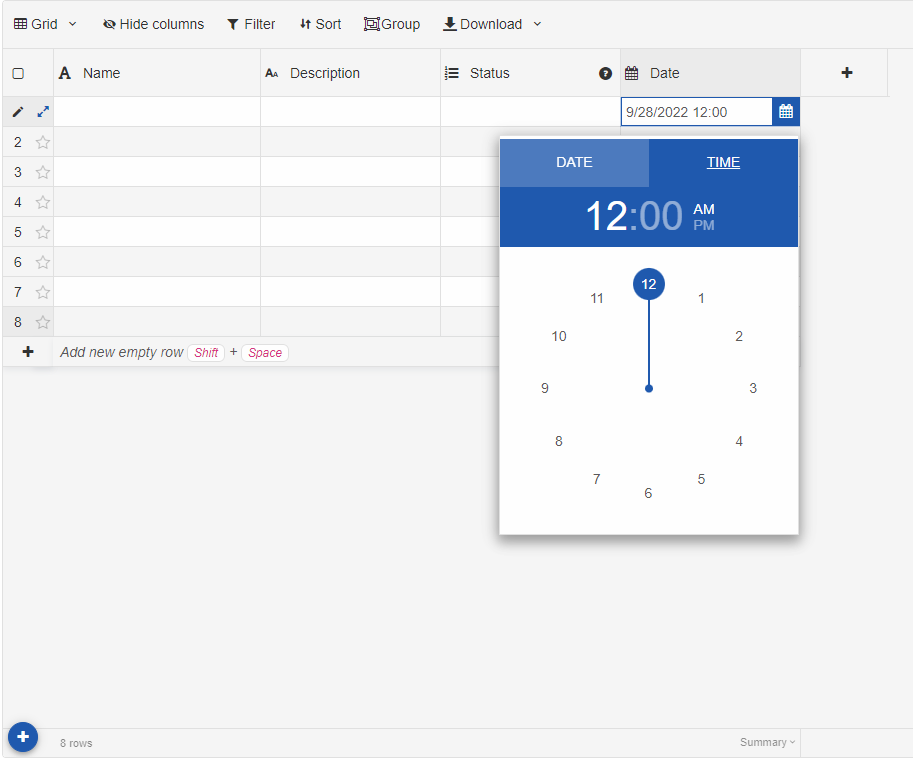913x760 pixels.
Task: Star row 7
Action: click(x=43, y=292)
